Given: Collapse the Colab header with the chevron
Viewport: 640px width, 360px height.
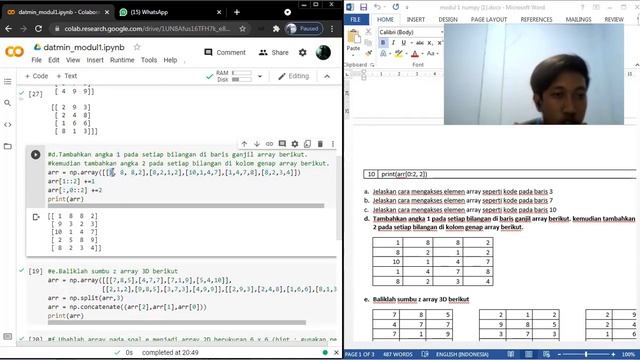Looking at the screenshot, I should (x=327, y=76).
